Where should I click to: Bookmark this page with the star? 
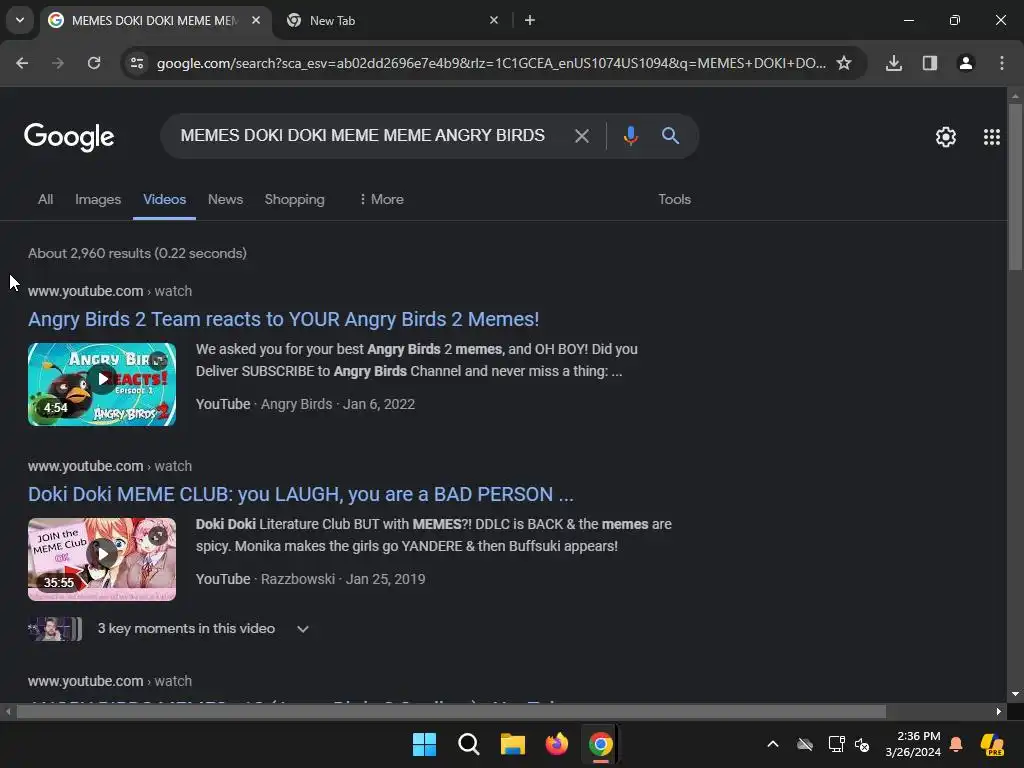pyautogui.click(x=844, y=63)
